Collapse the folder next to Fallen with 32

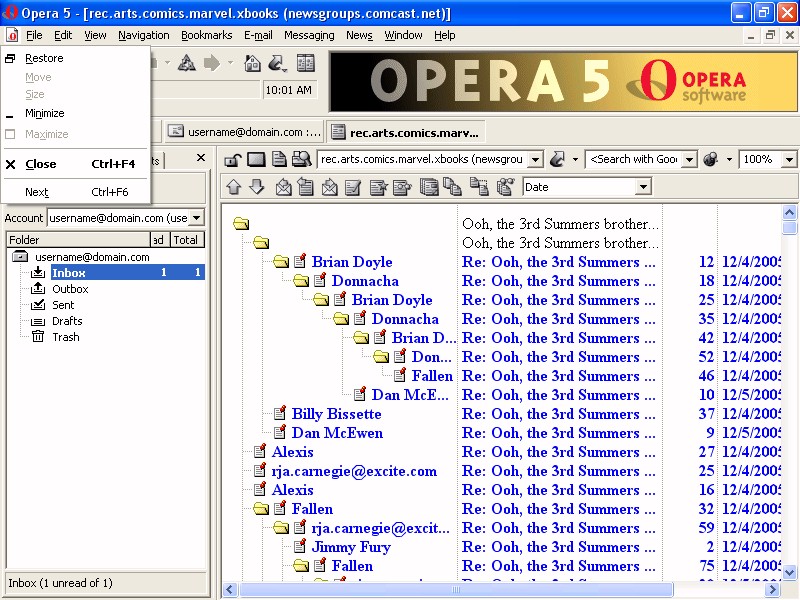click(261, 509)
